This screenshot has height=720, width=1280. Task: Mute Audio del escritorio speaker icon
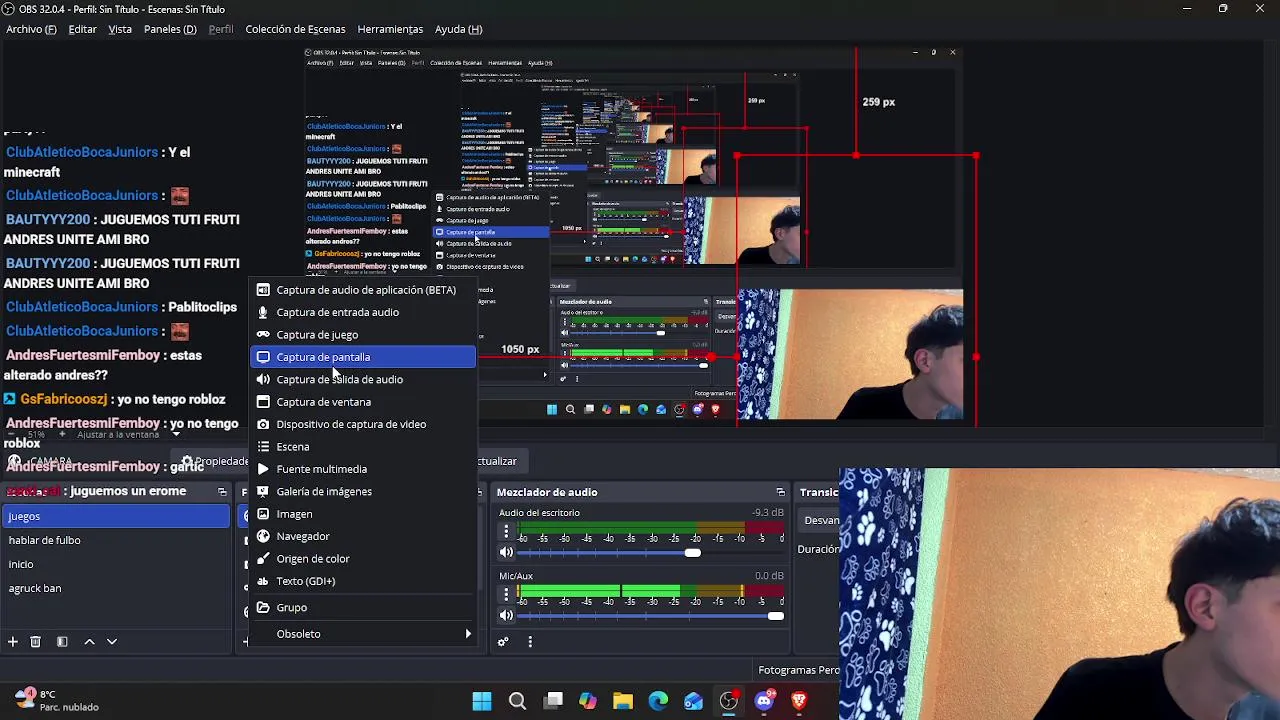pos(506,553)
